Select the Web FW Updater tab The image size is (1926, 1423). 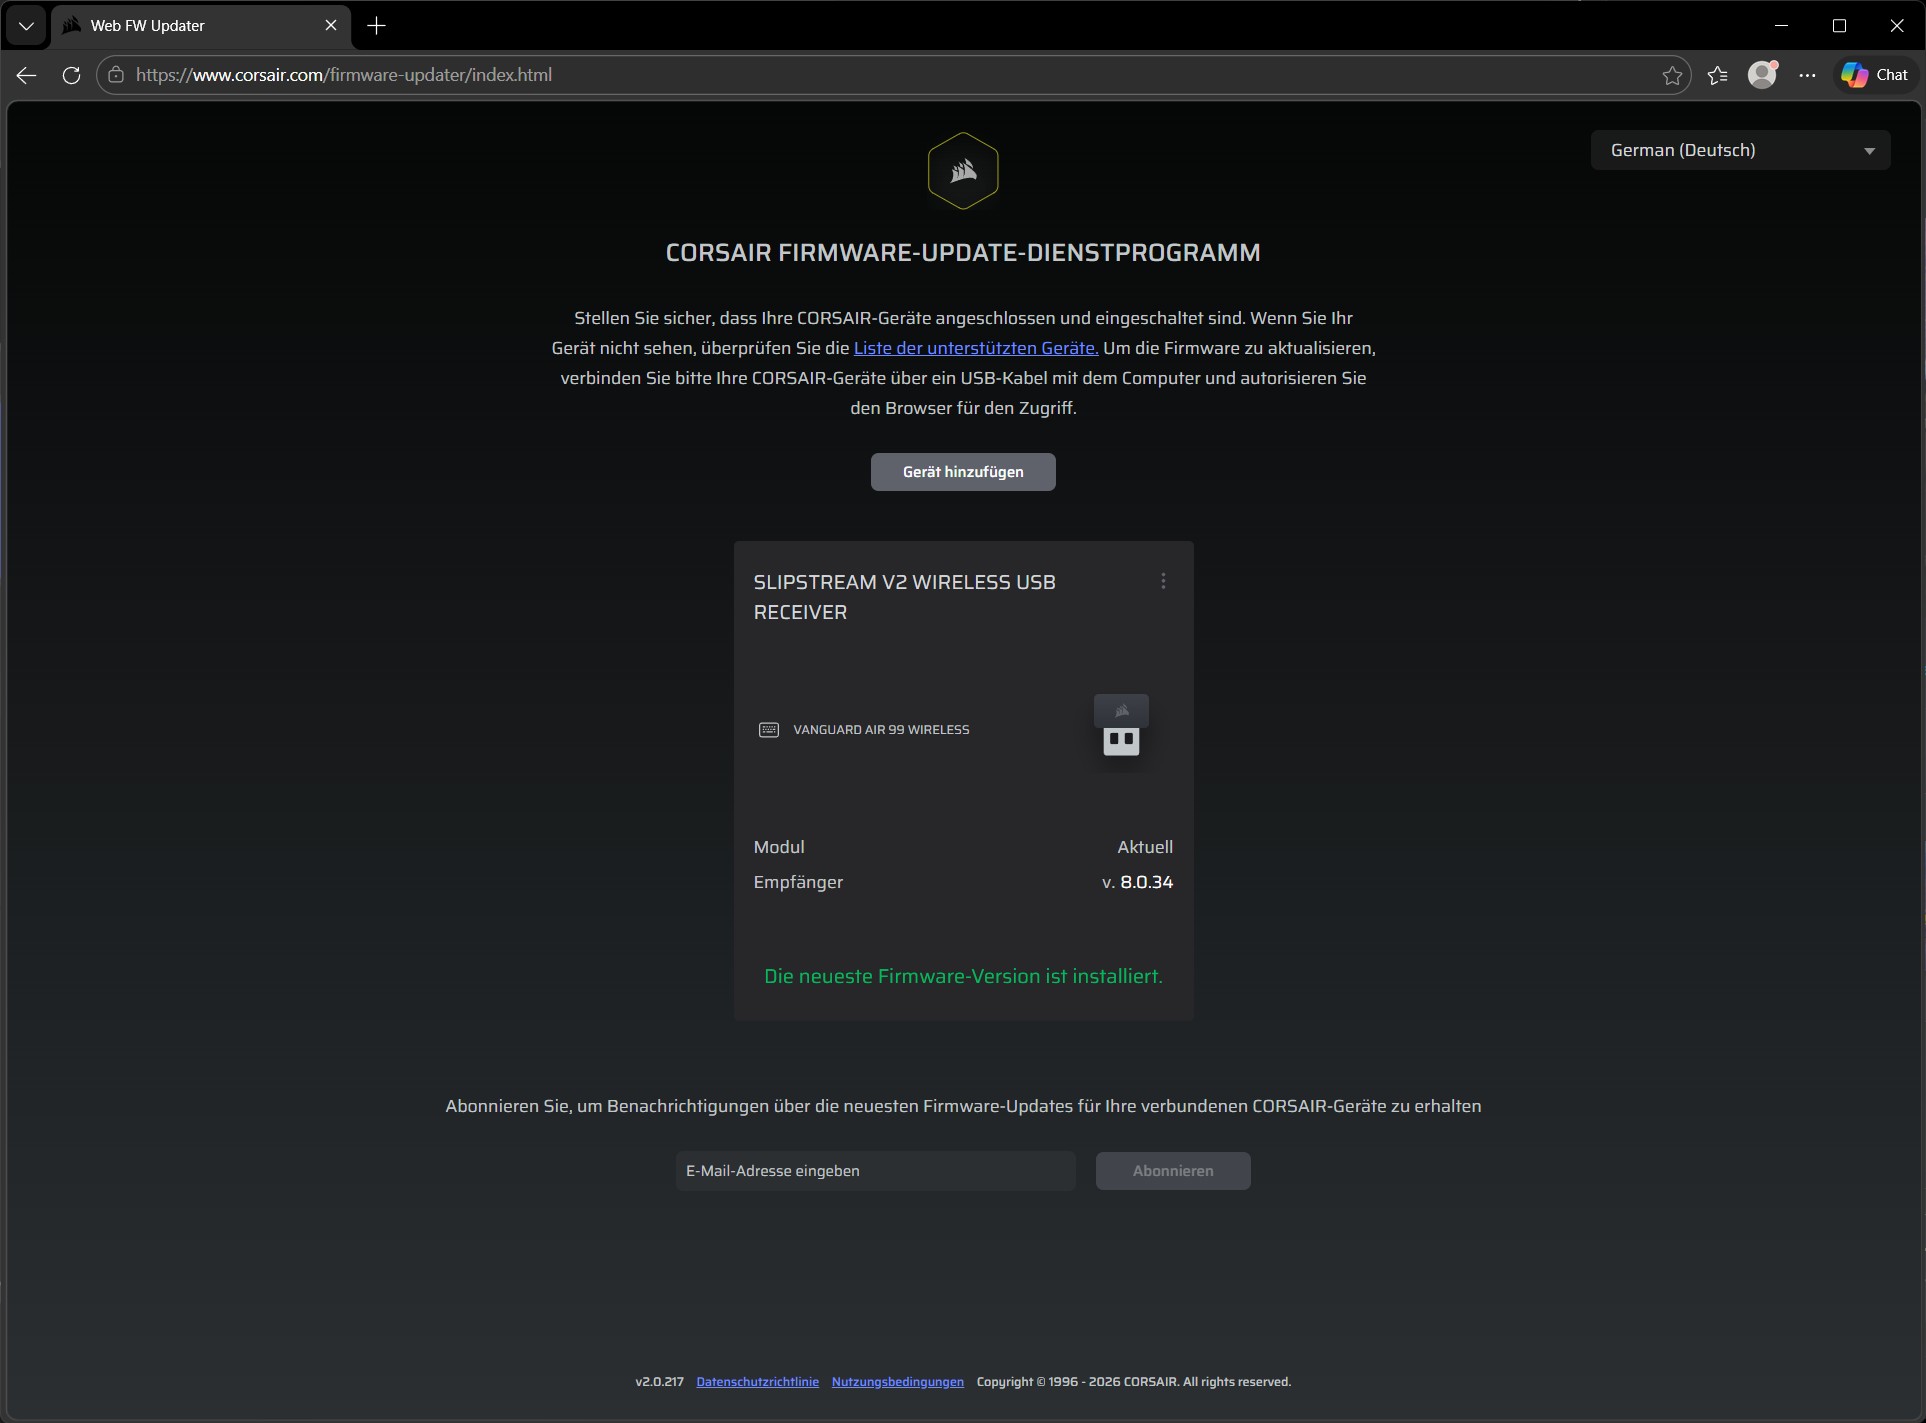(x=190, y=26)
